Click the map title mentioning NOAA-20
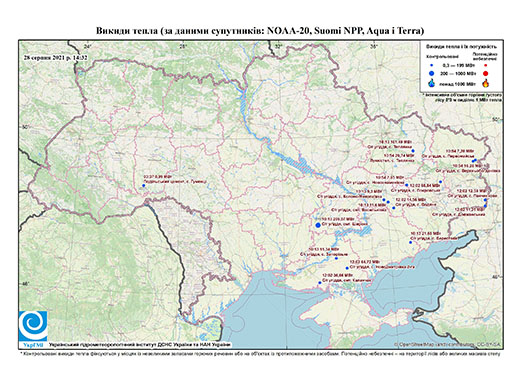Image resolution: width=520 pixels, height=368 pixels. coord(260,31)
